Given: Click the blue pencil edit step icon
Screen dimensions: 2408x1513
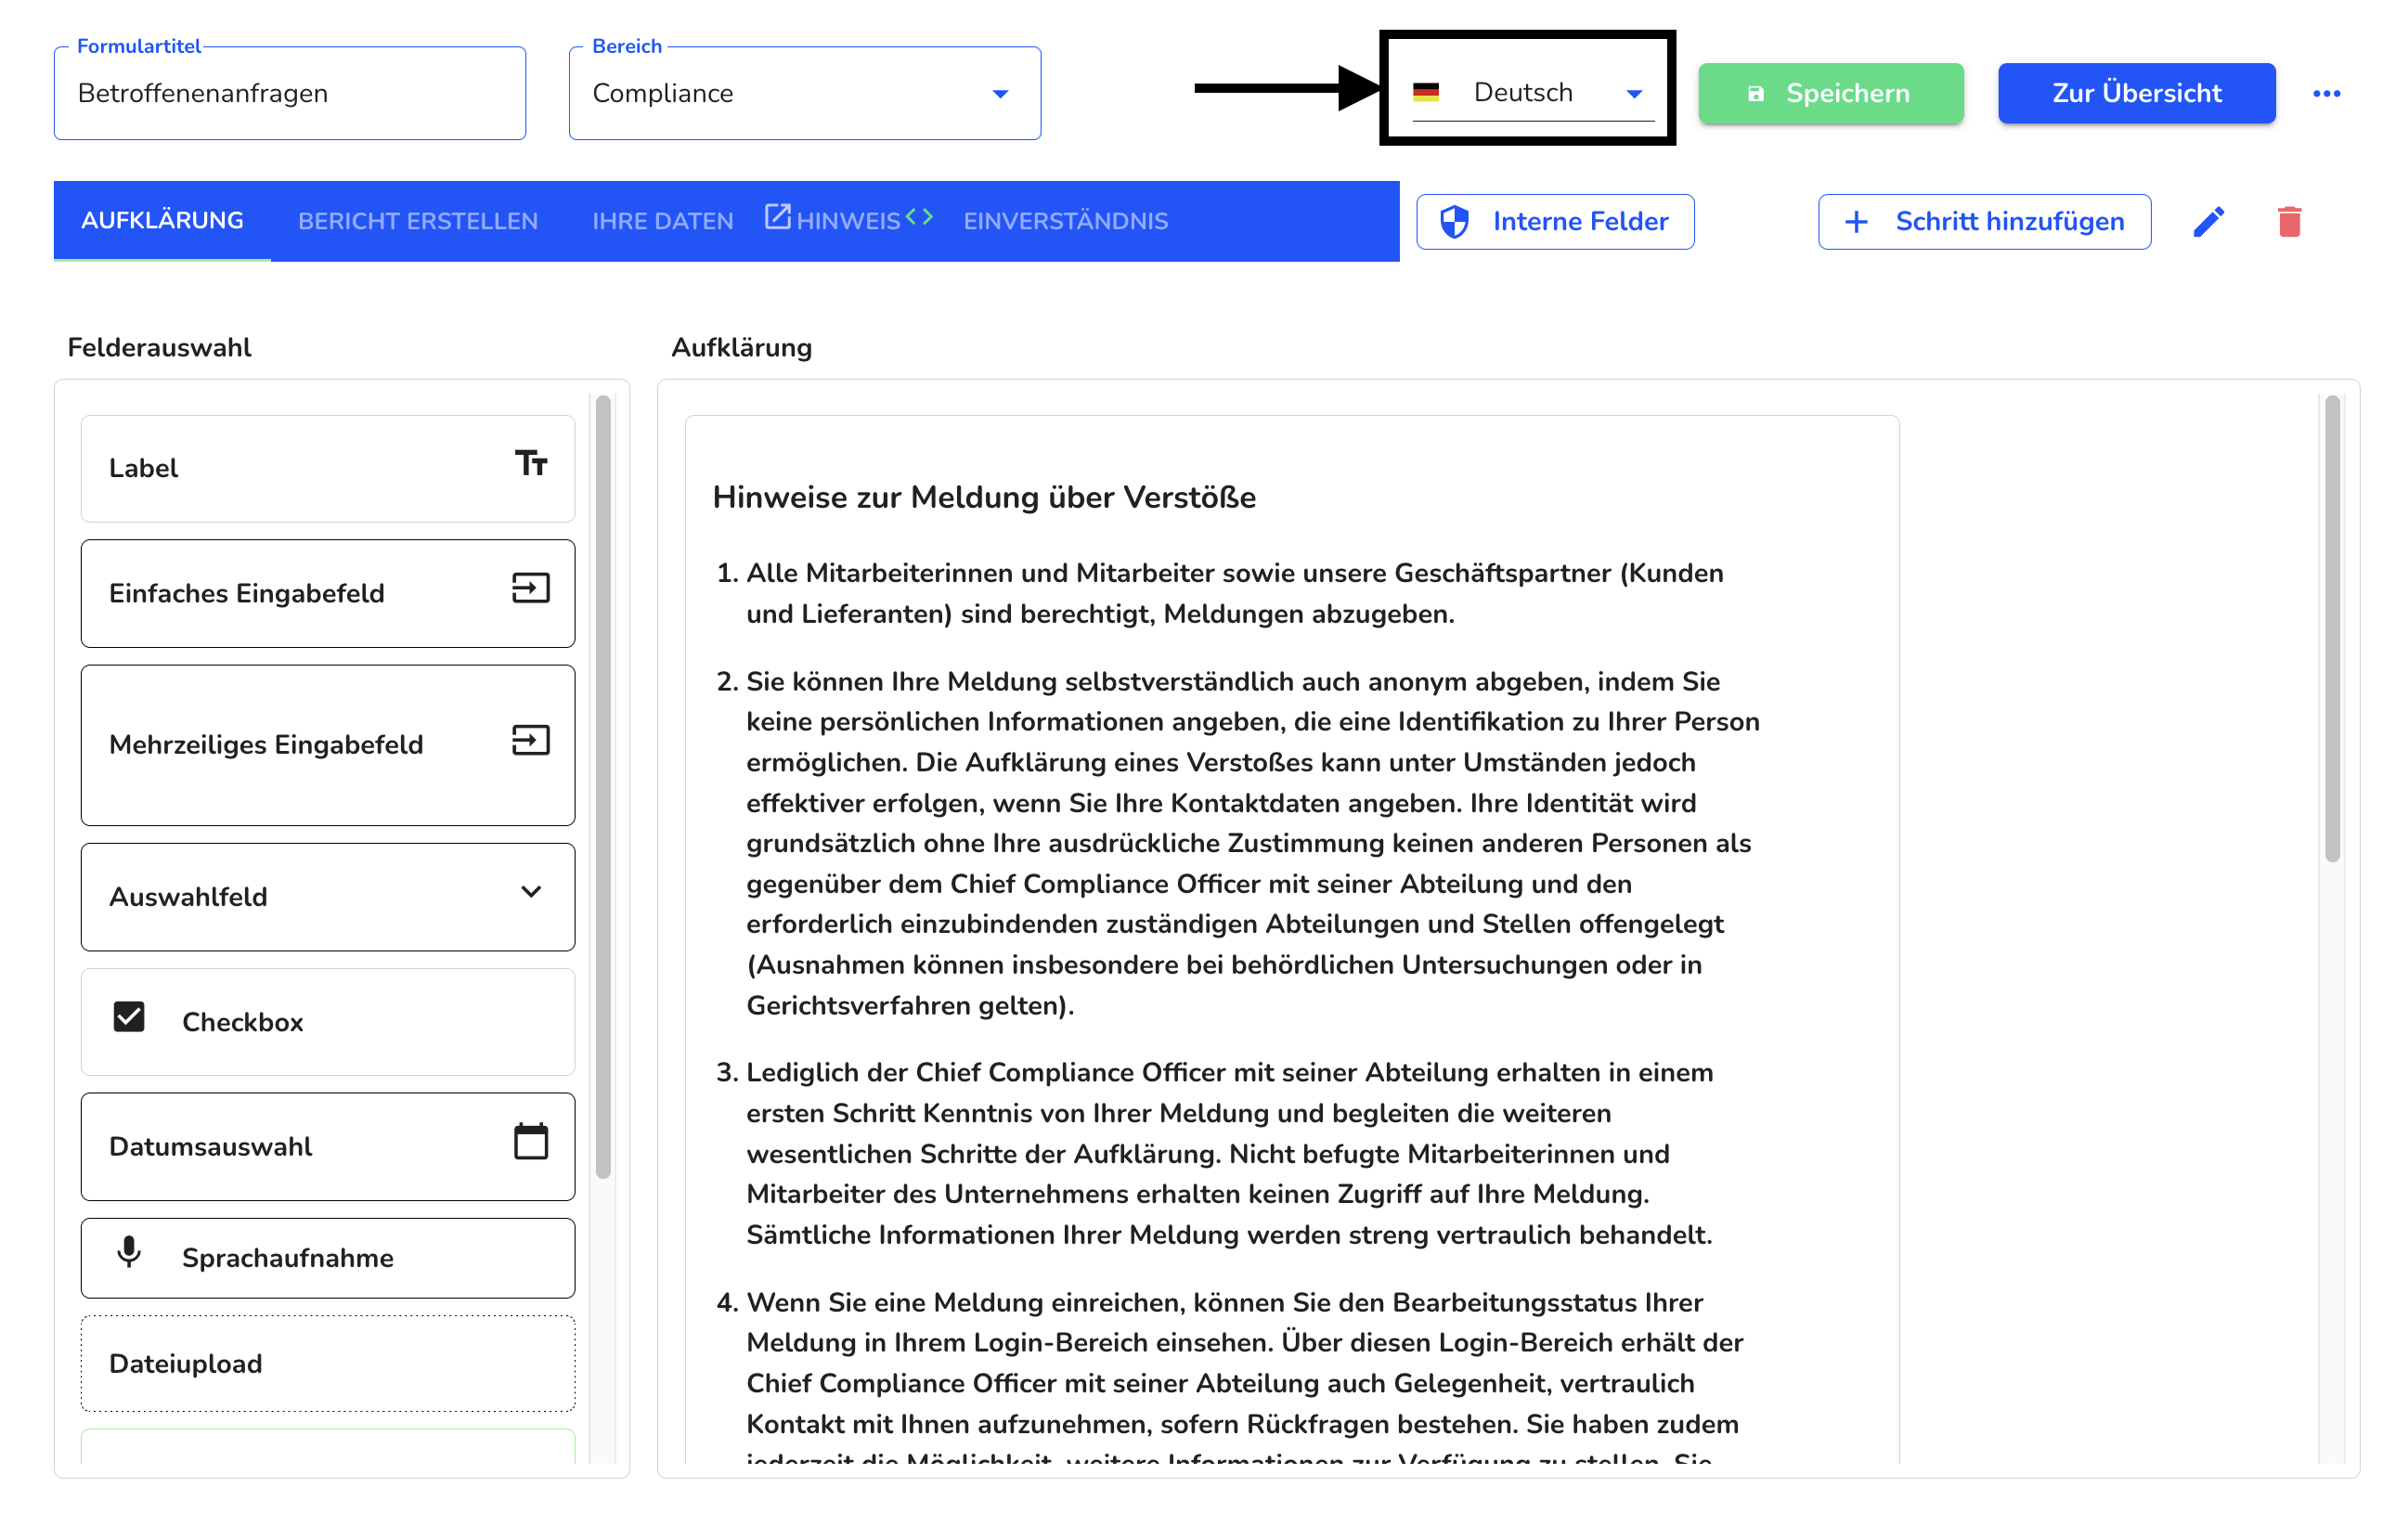Looking at the screenshot, I should tap(2209, 221).
